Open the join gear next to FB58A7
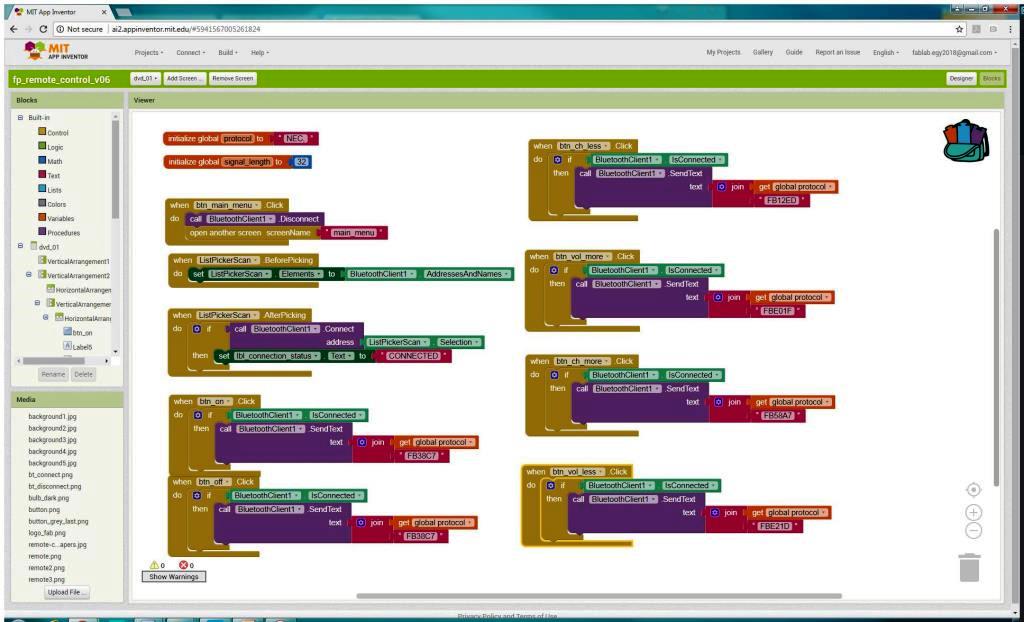The image size is (1024, 622). [x=718, y=402]
